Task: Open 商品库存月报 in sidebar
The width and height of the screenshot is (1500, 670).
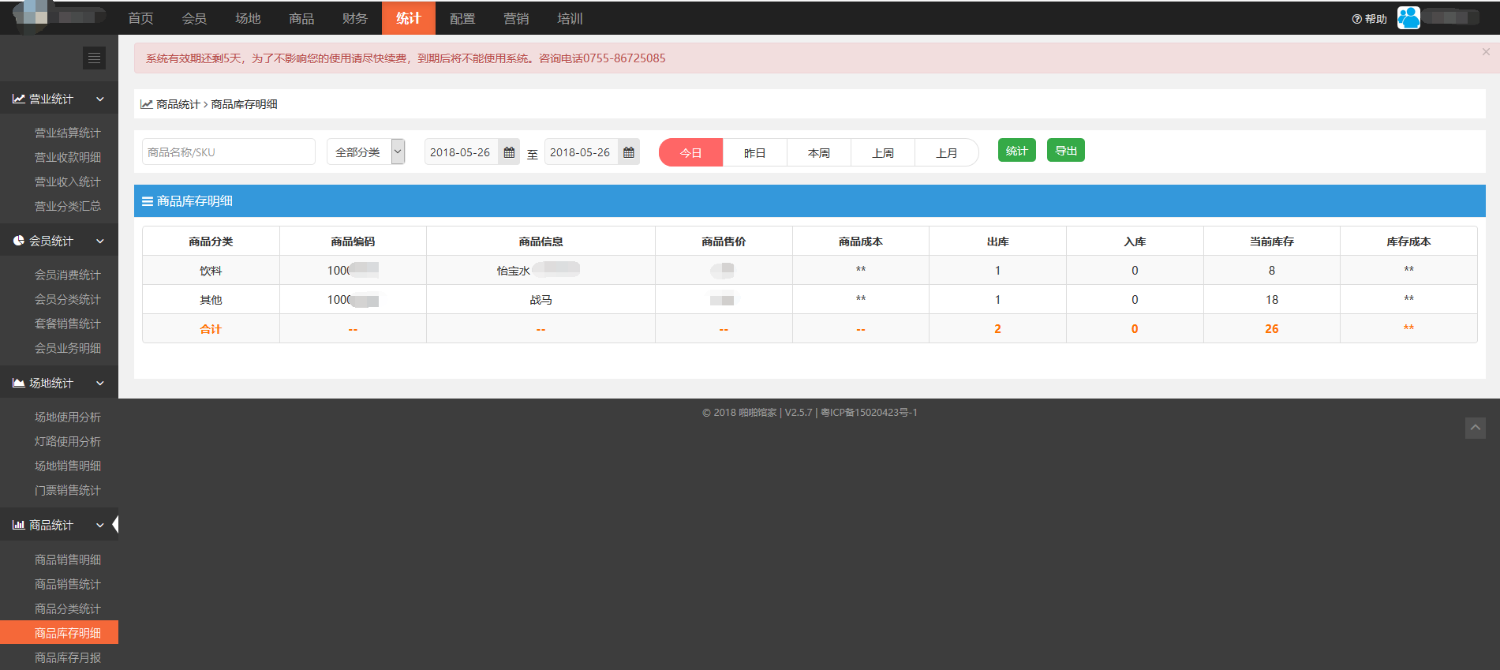Action: click(x=67, y=658)
